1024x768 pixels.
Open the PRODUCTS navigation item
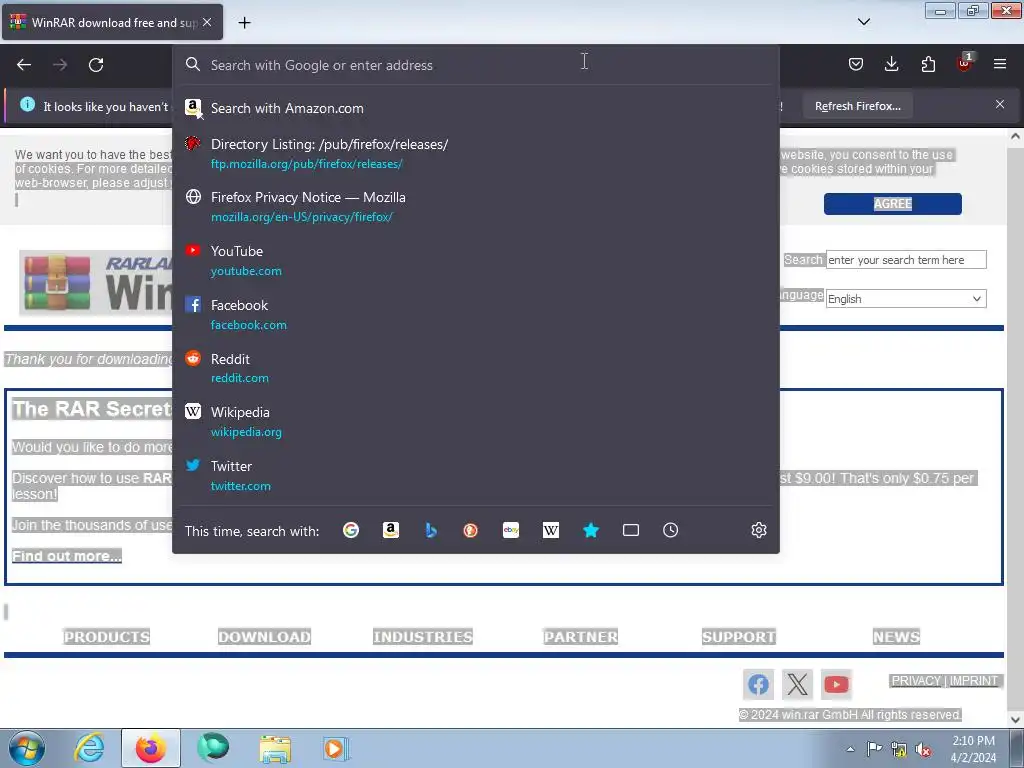click(x=106, y=637)
